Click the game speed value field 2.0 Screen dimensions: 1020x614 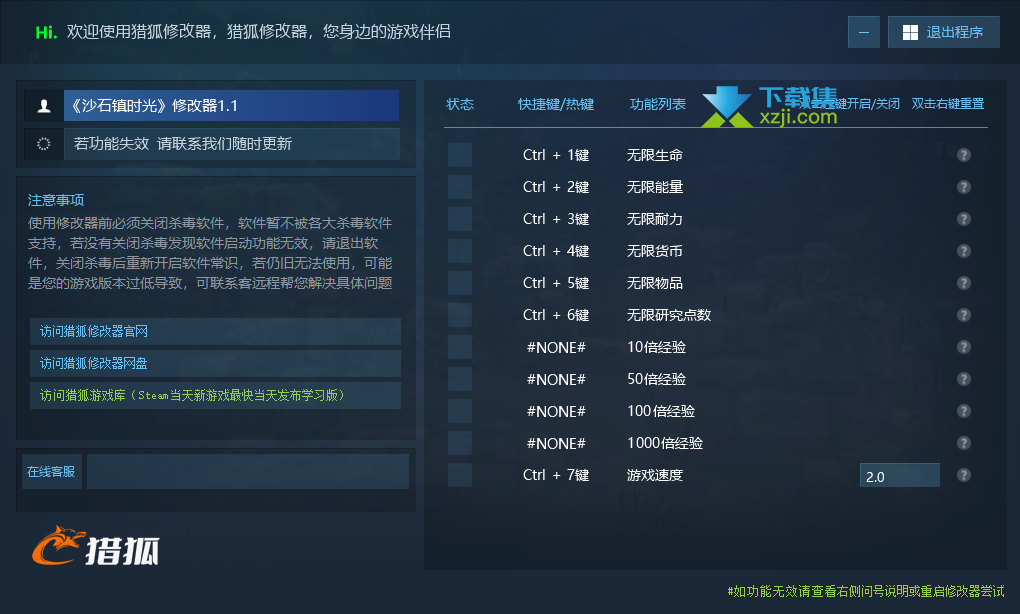pos(900,475)
